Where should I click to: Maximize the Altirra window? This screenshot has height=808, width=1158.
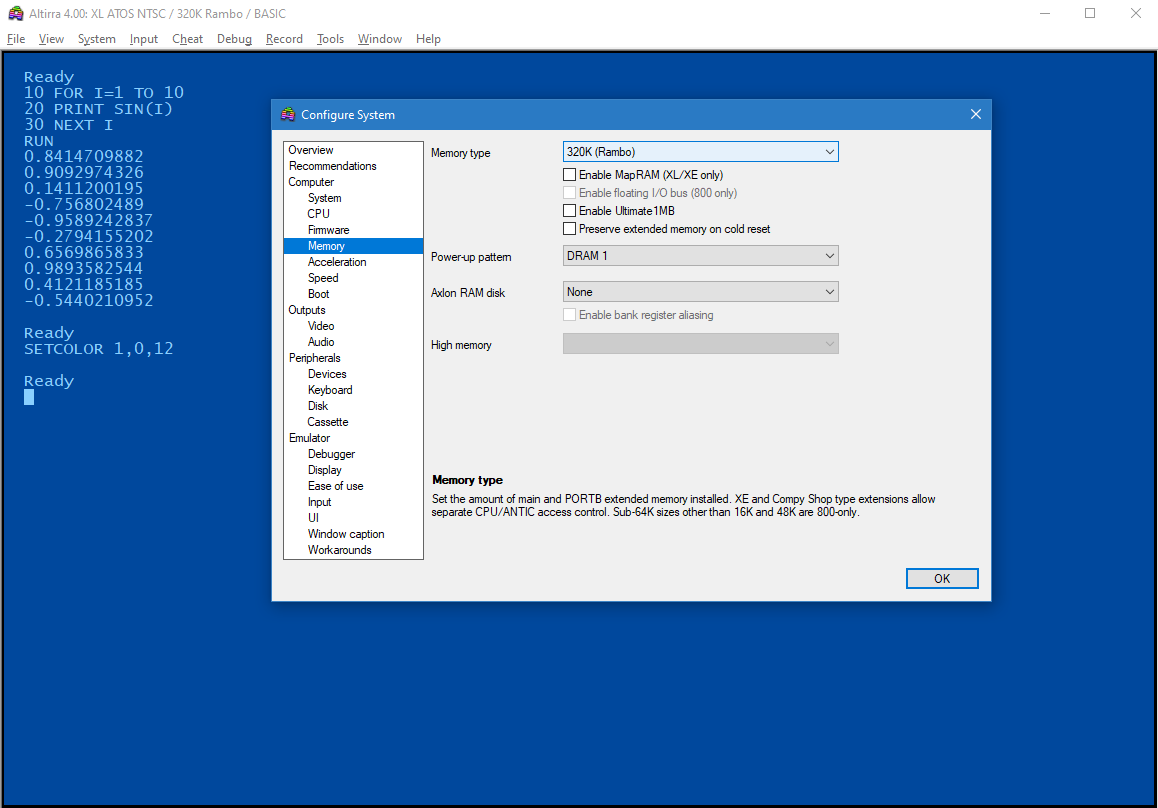click(1090, 13)
